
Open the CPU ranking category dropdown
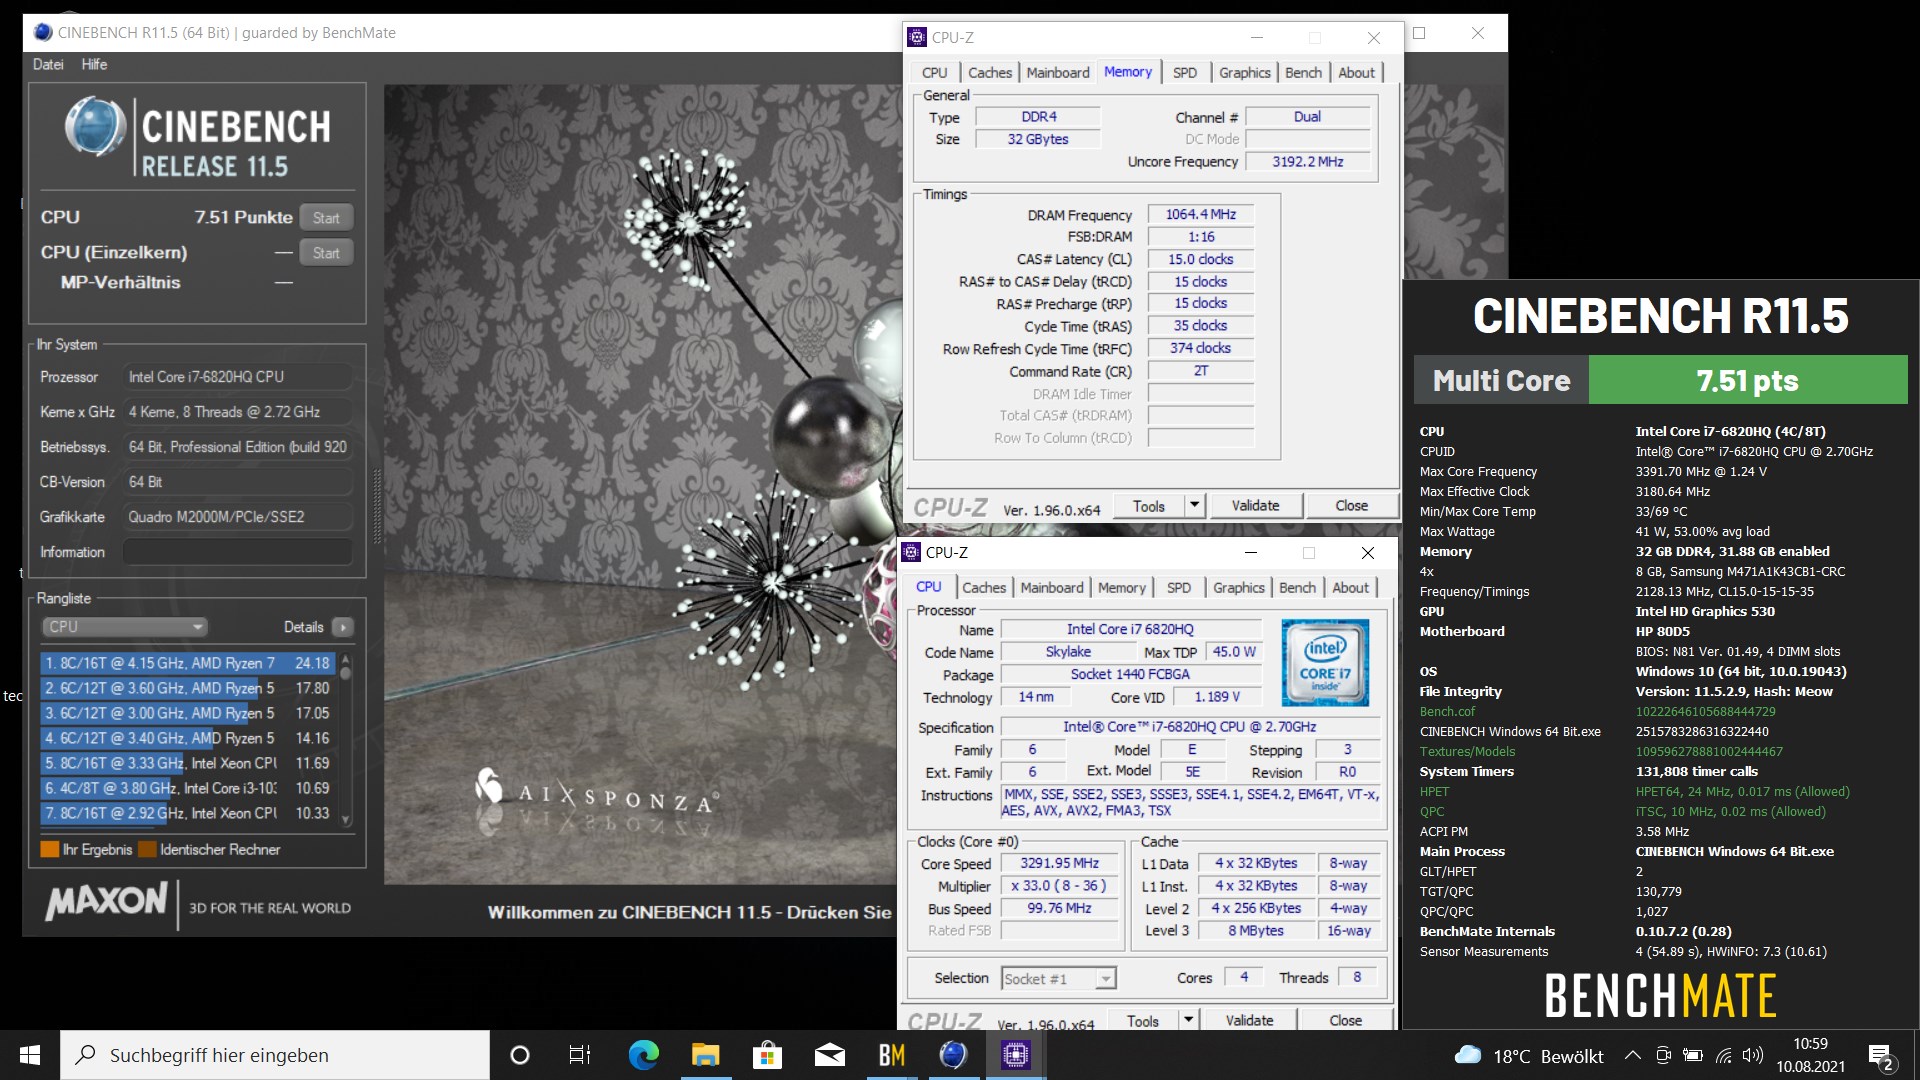124,627
